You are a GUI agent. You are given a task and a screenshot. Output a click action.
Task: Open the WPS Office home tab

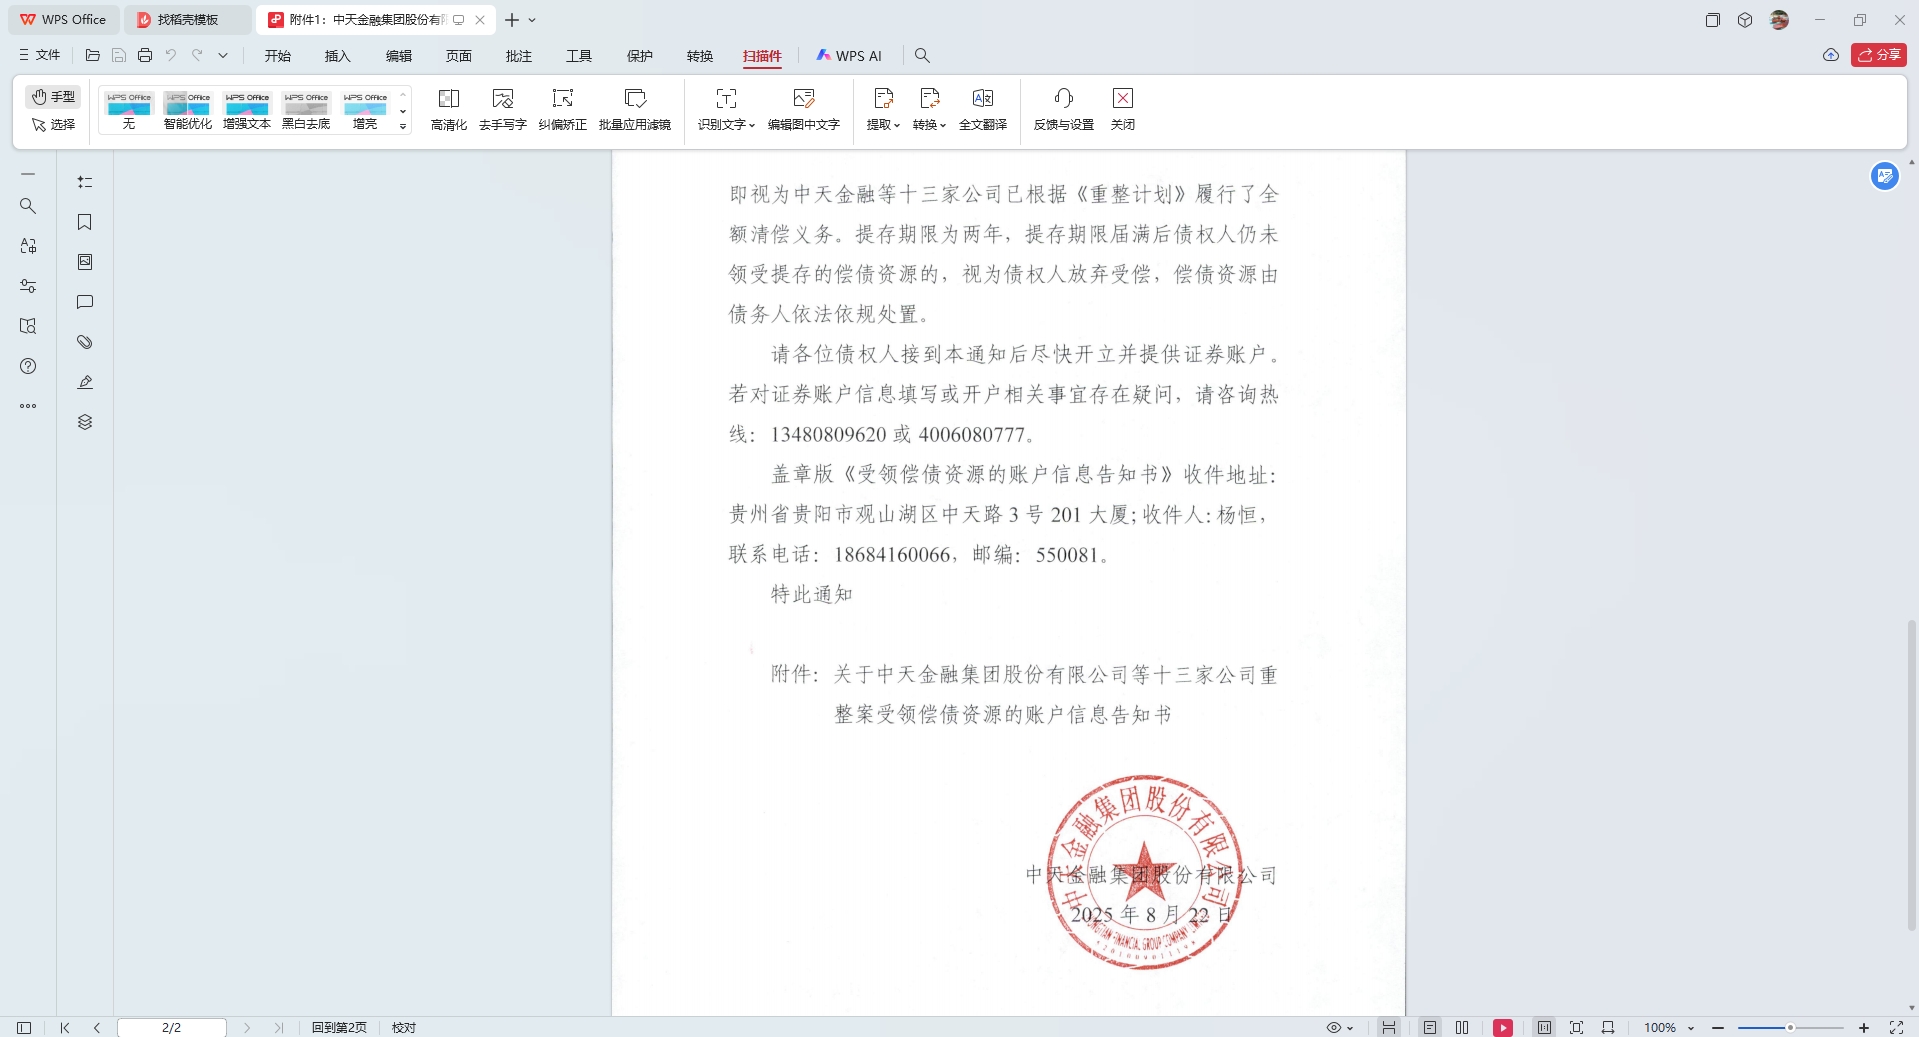pos(63,19)
